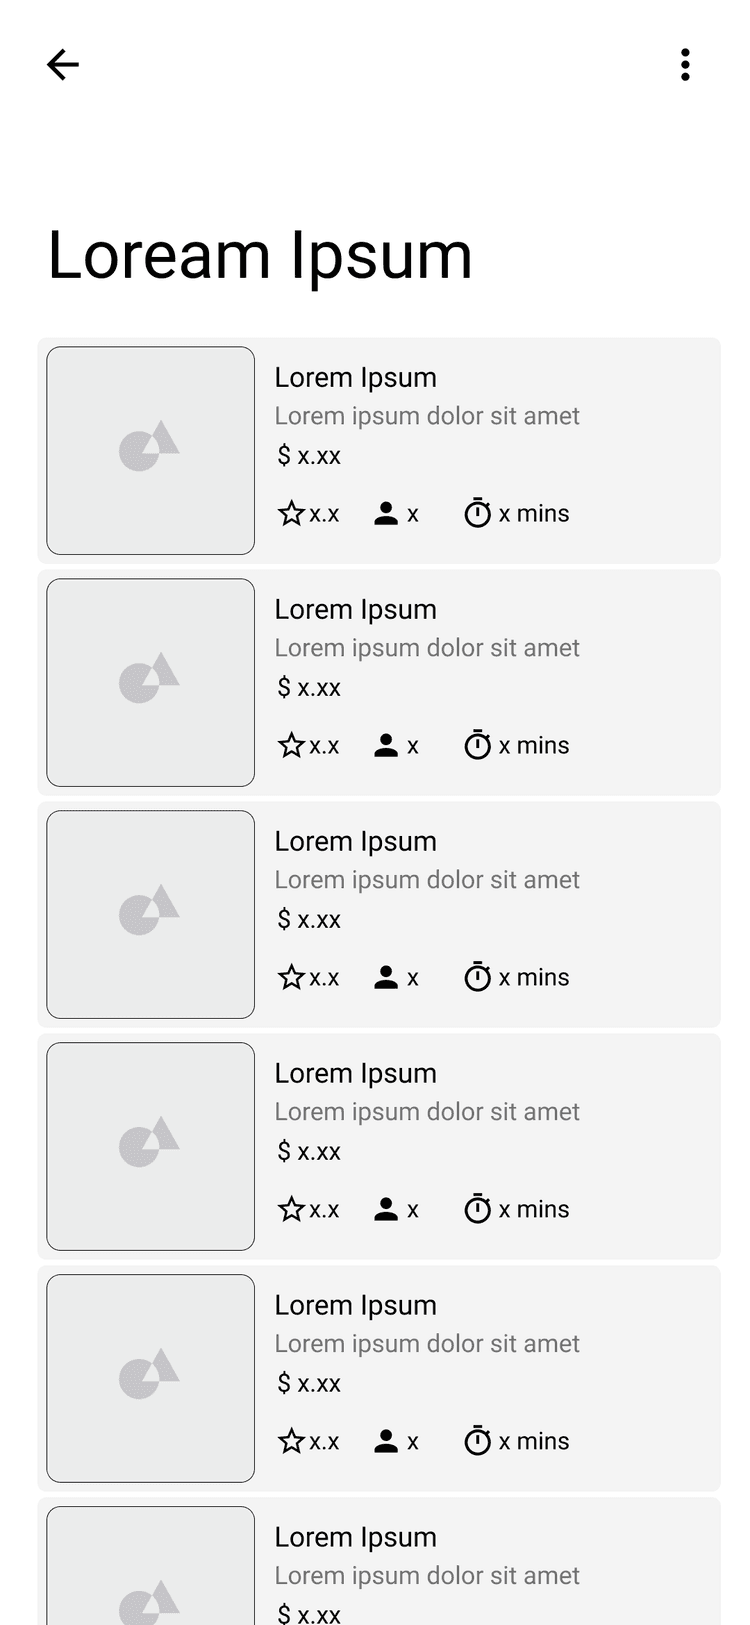Open the first card's image thumbnail
Screen dimensions: 750x1625
pos(151,451)
